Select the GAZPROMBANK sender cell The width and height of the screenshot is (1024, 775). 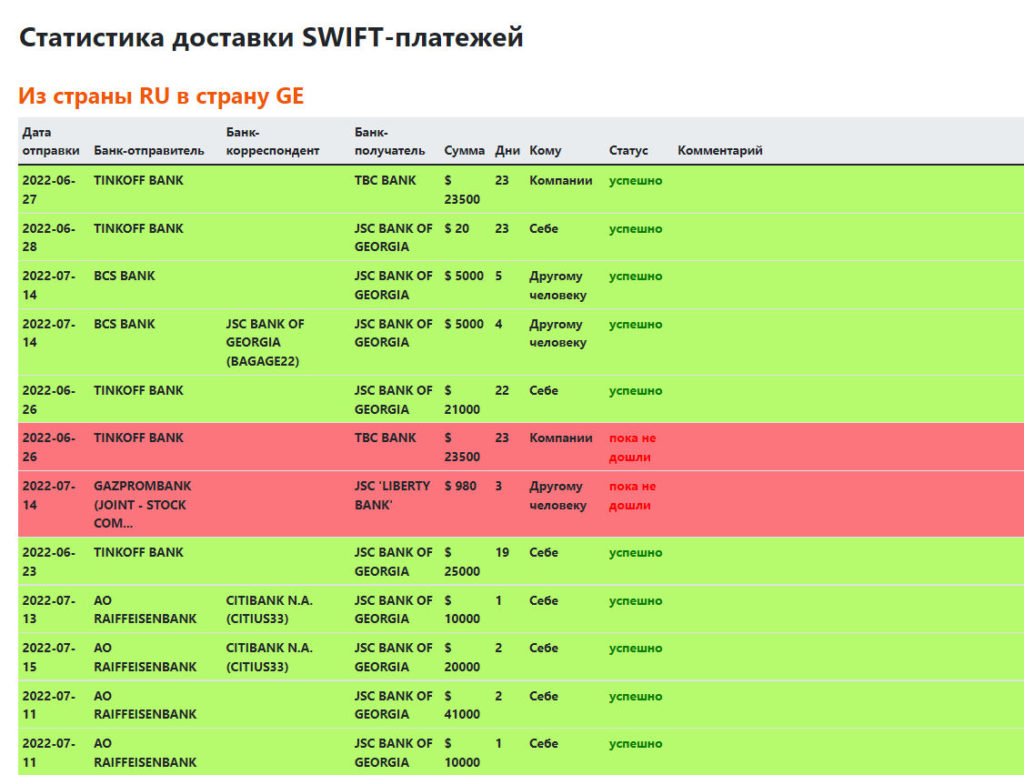[x=142, y=505]
